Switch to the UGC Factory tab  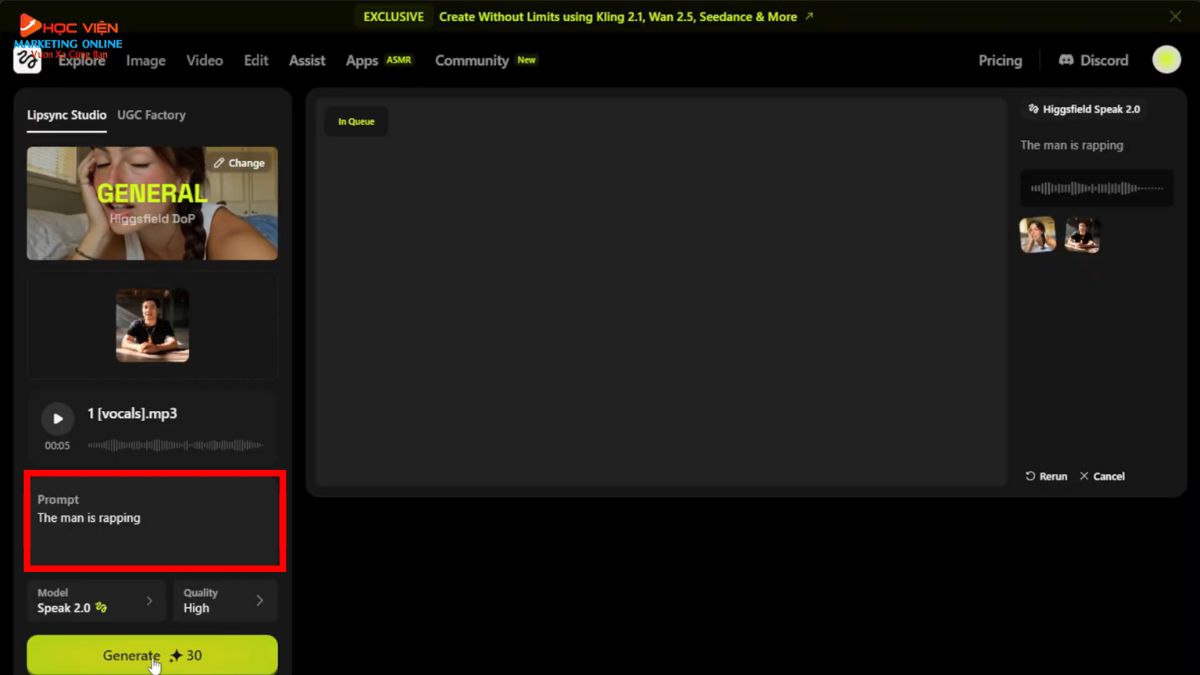click(151, 115)
